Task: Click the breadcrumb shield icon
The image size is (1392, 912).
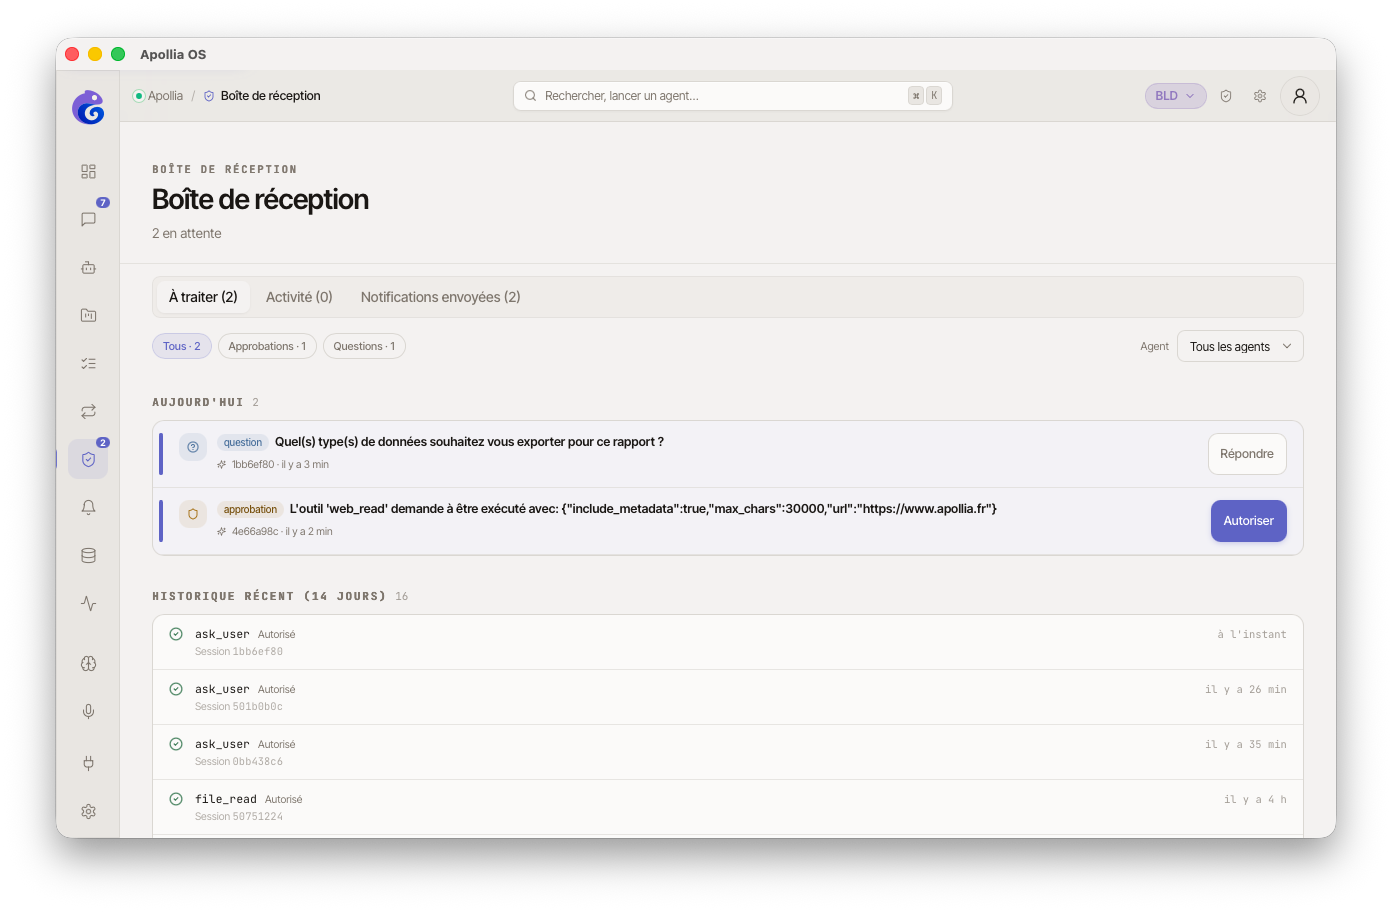Action: [209, 96]
